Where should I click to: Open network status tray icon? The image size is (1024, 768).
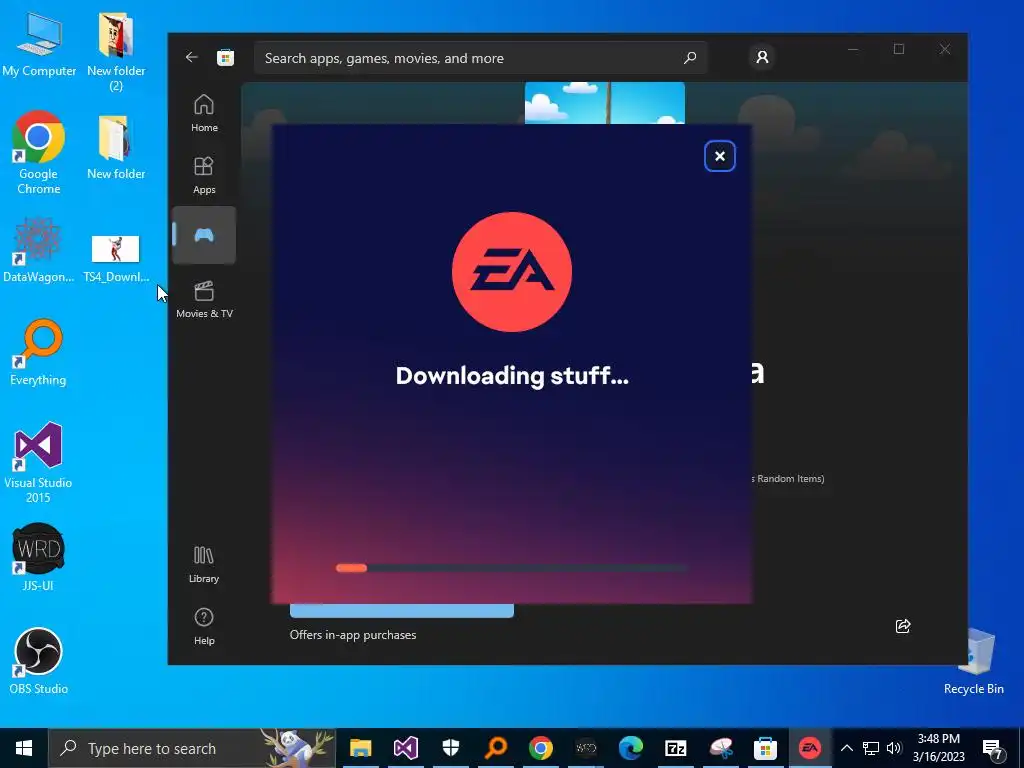tap(871, 748)
